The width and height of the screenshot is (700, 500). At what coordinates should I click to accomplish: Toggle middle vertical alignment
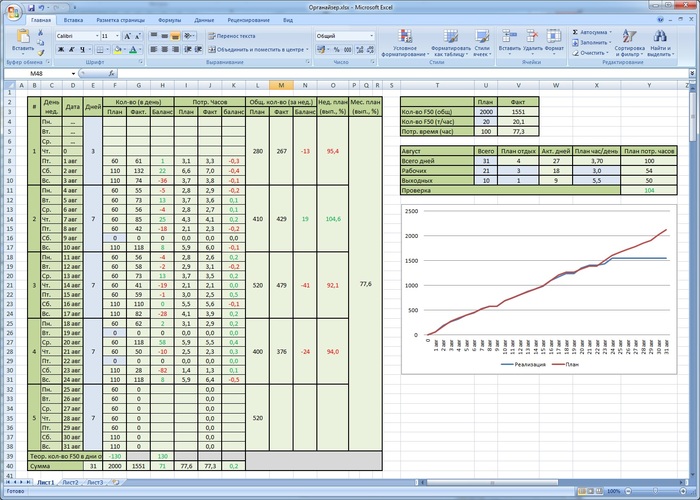164,36
